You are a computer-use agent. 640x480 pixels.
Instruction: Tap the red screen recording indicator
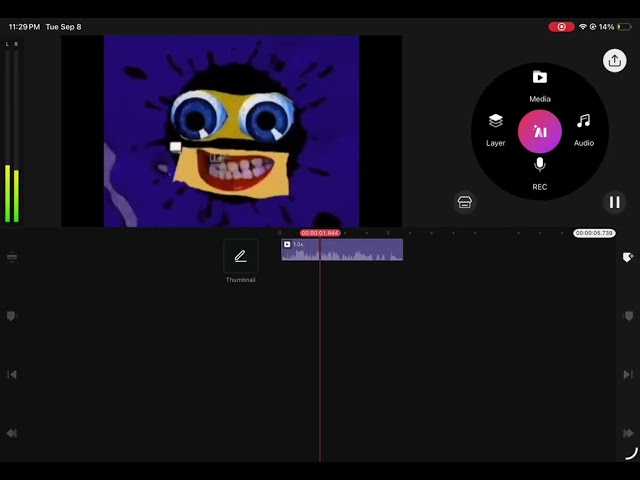561,27
